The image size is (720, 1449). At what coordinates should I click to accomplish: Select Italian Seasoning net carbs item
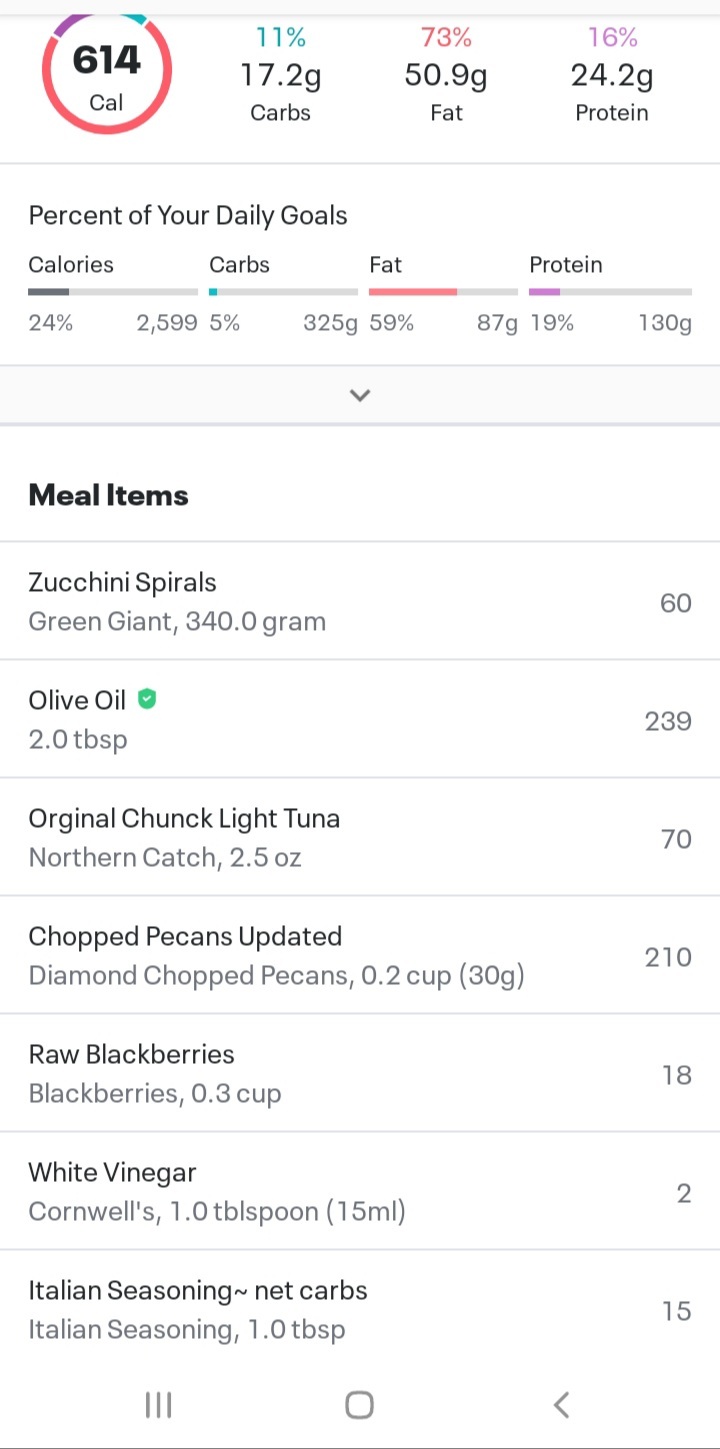tap(360, 1309)
